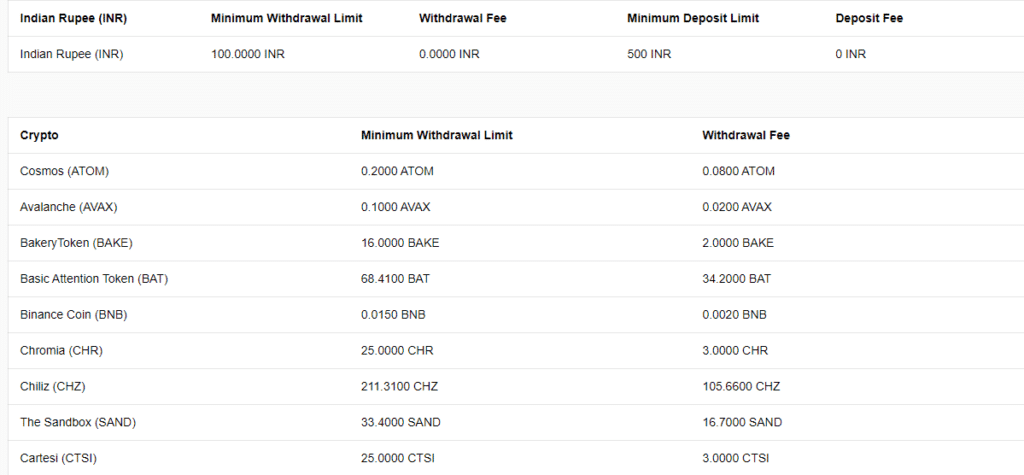Select the 'Chiliz (CHZ)' row name

pos(53,387)
